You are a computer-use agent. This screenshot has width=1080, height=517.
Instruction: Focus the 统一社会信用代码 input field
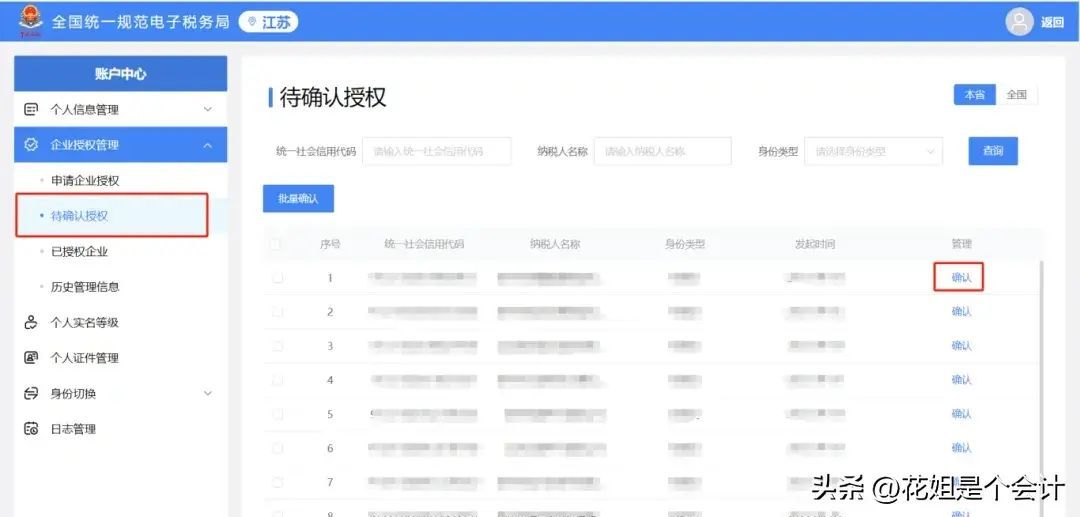[437, 151]
